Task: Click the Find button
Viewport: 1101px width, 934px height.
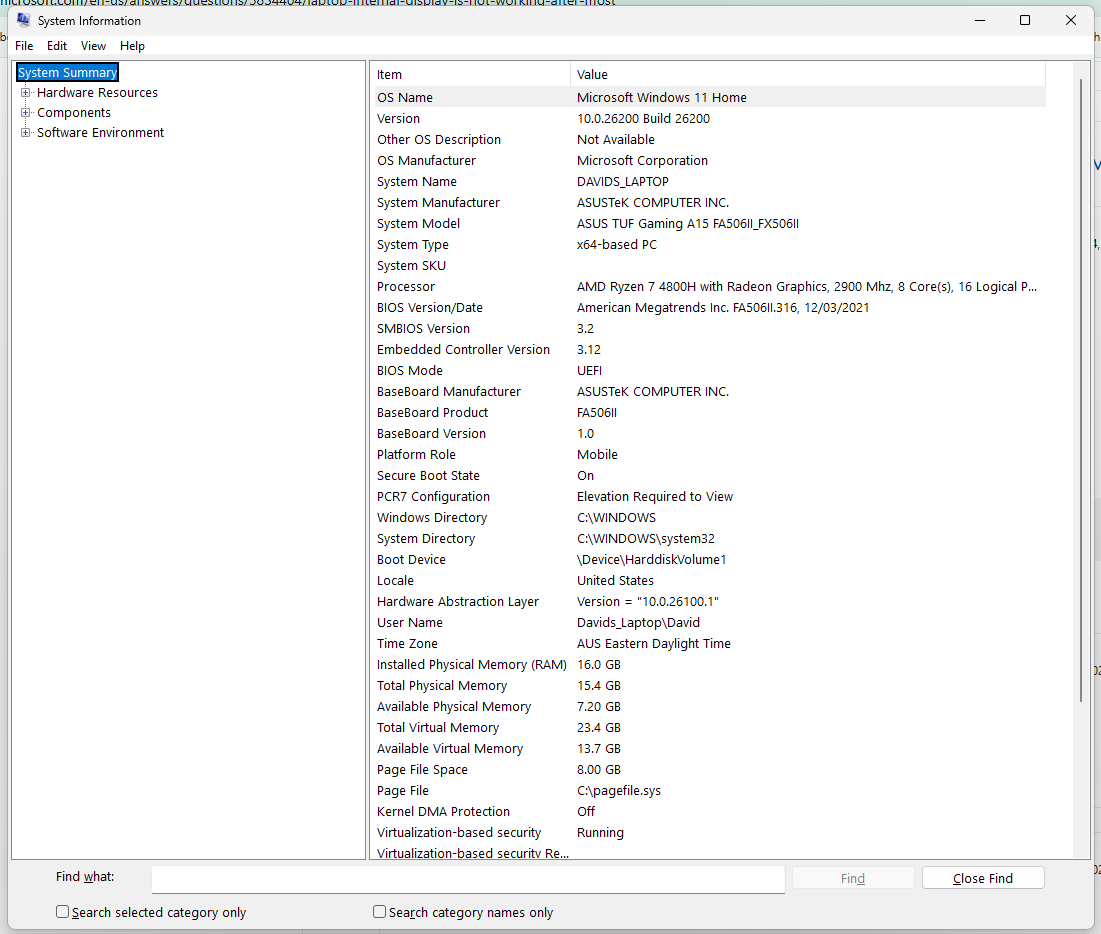Action: pyautogui.click(x=853, y=879)
